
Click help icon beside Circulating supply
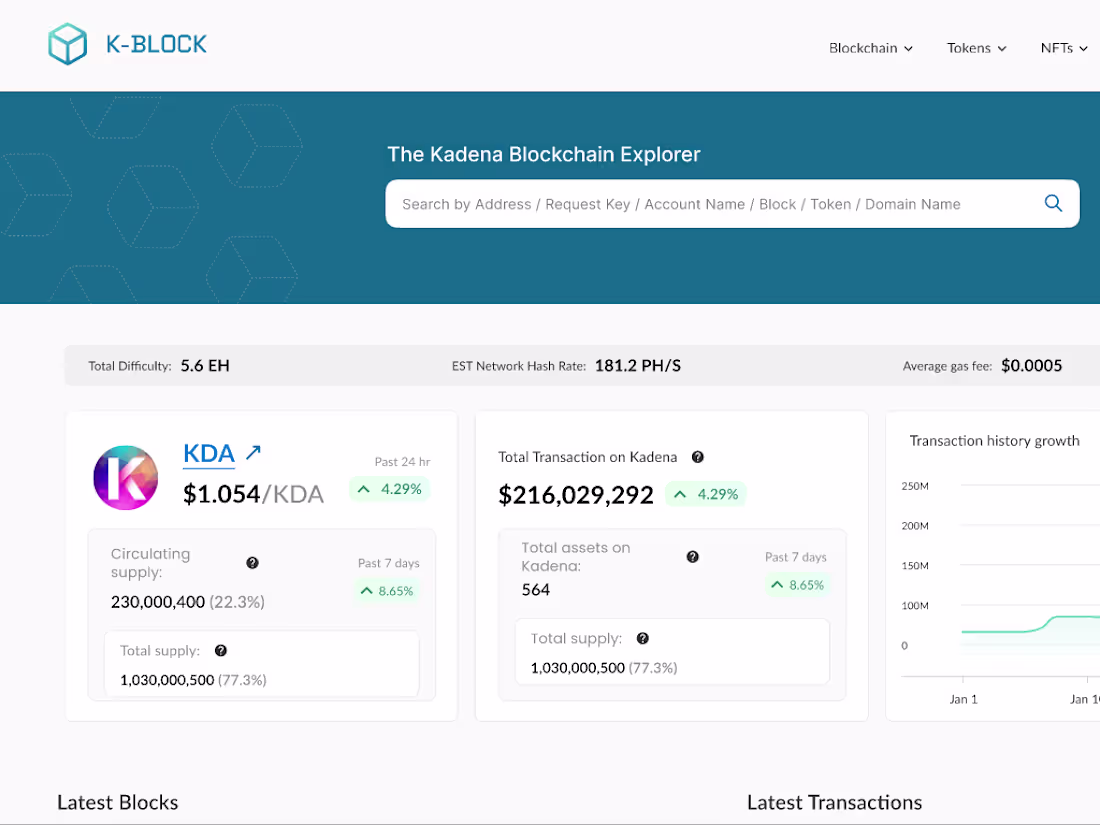[x=253, y=563]
